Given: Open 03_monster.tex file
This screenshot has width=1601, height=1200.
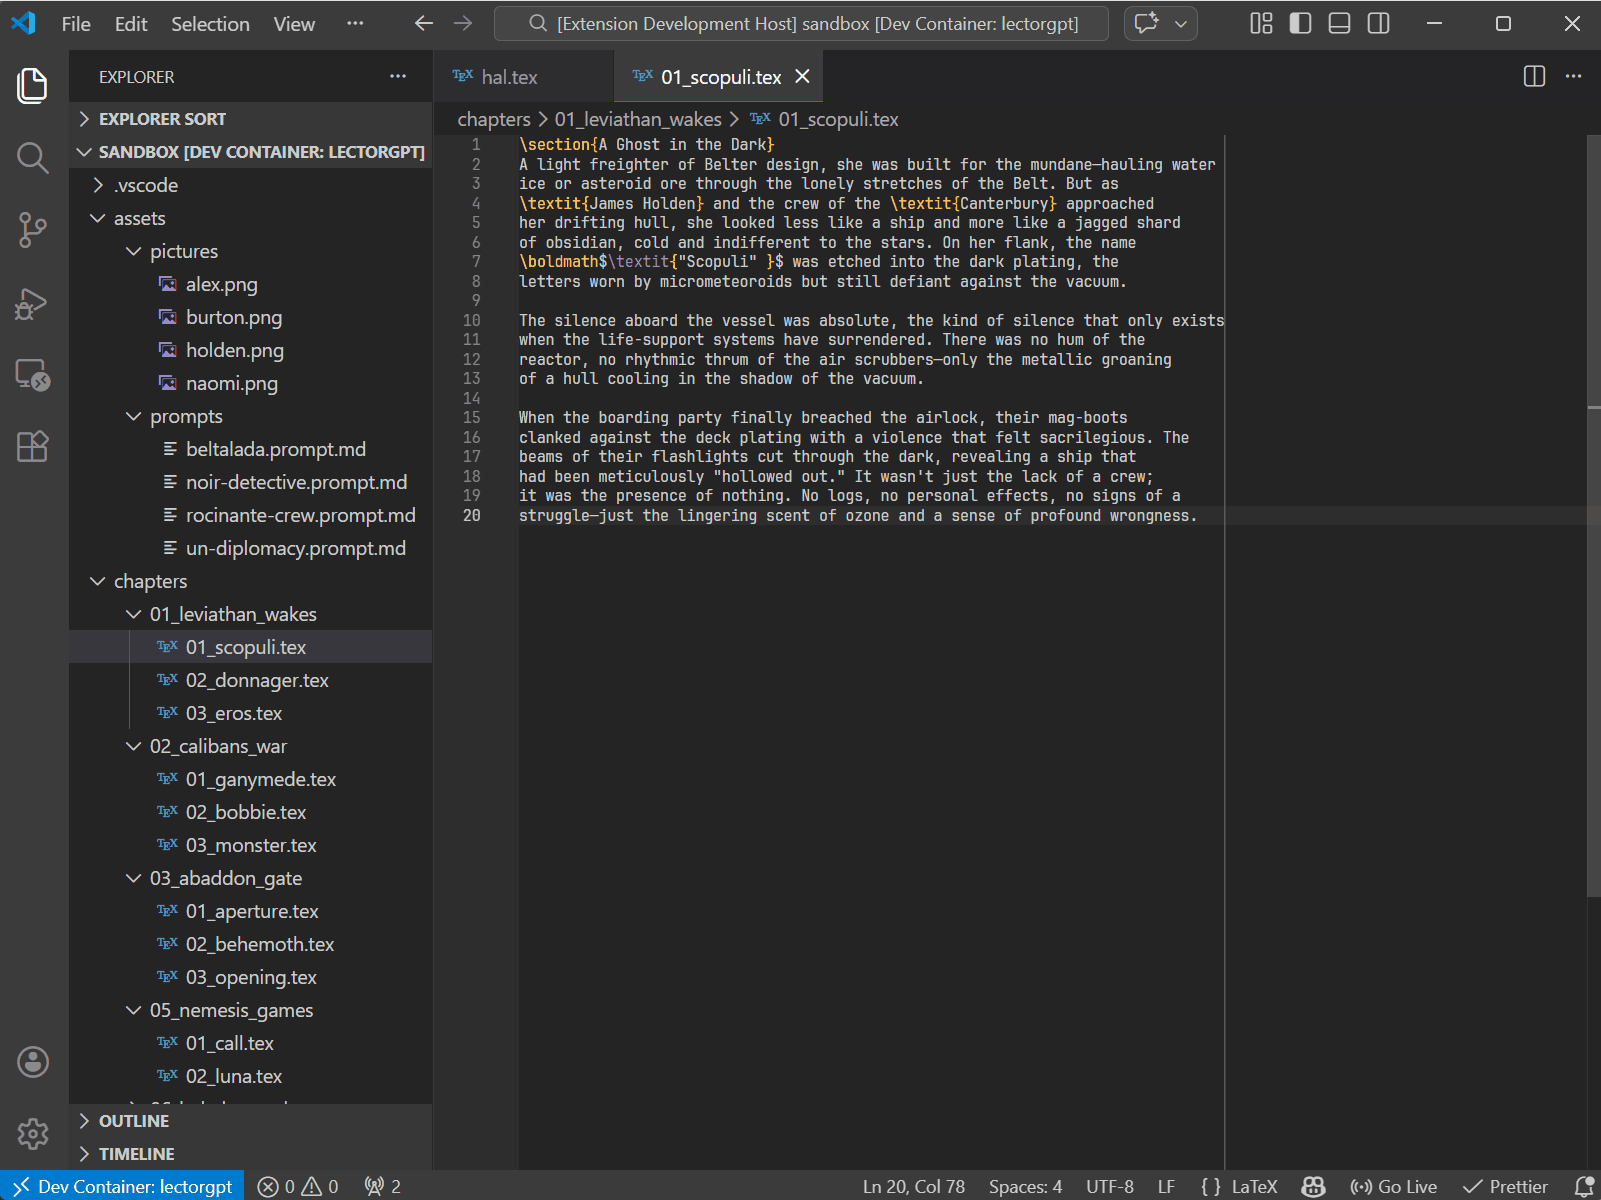Looking at the screenshot, I should point(250,845).
